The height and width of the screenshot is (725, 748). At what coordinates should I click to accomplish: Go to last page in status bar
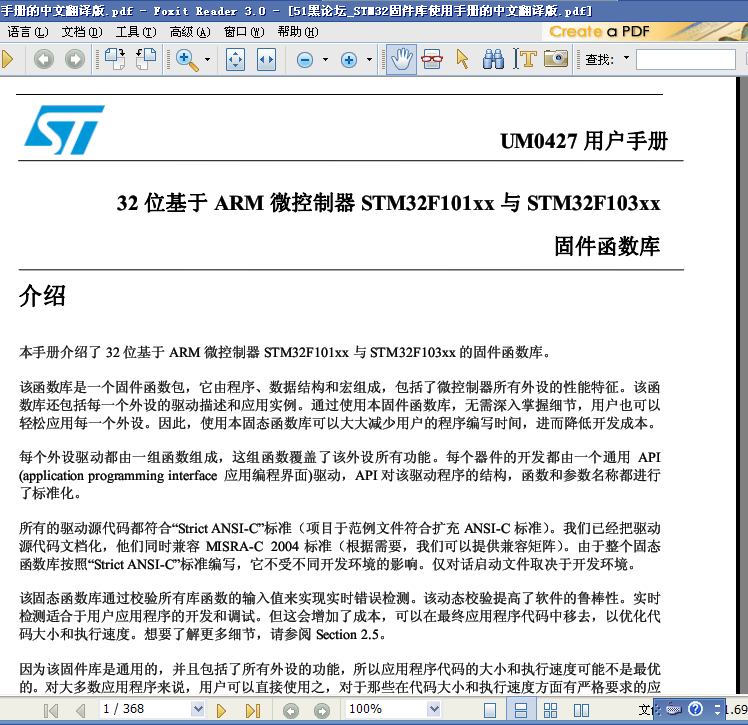click(x=253, y=710)
